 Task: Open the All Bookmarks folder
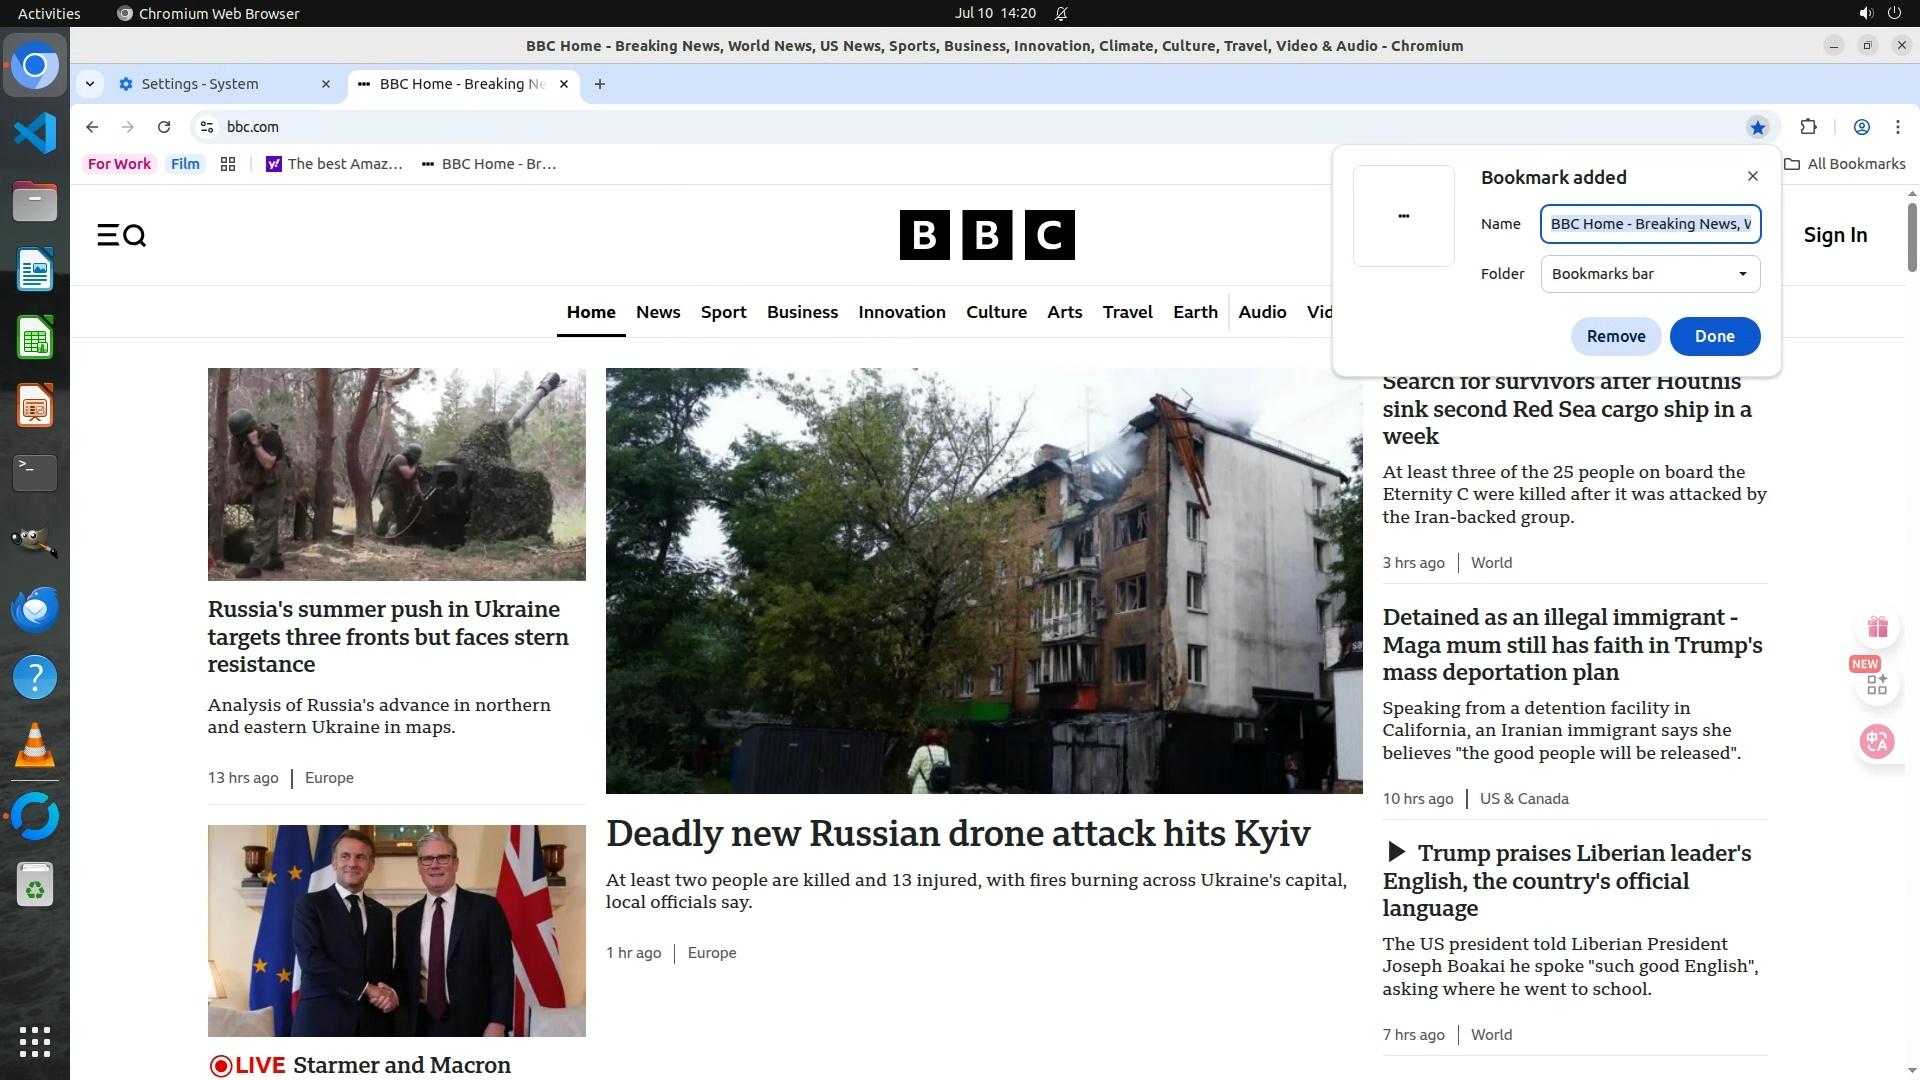tap(1845, 164)
